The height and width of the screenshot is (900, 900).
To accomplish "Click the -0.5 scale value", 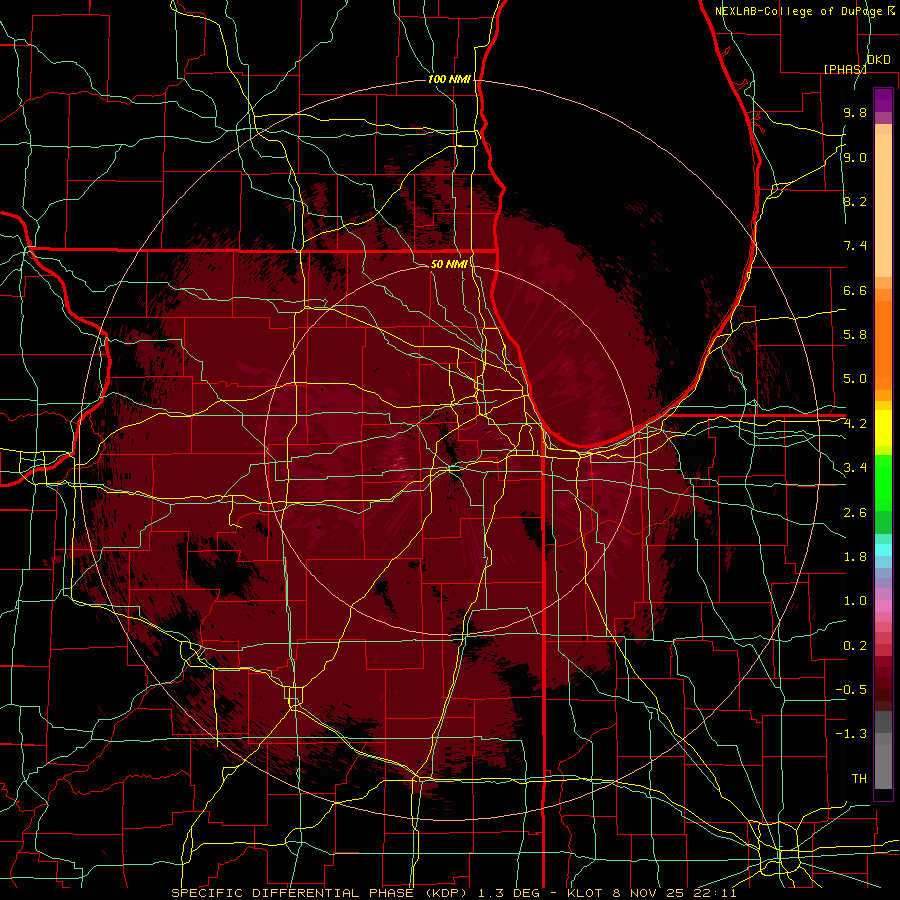I will click(x=851, y=690).
